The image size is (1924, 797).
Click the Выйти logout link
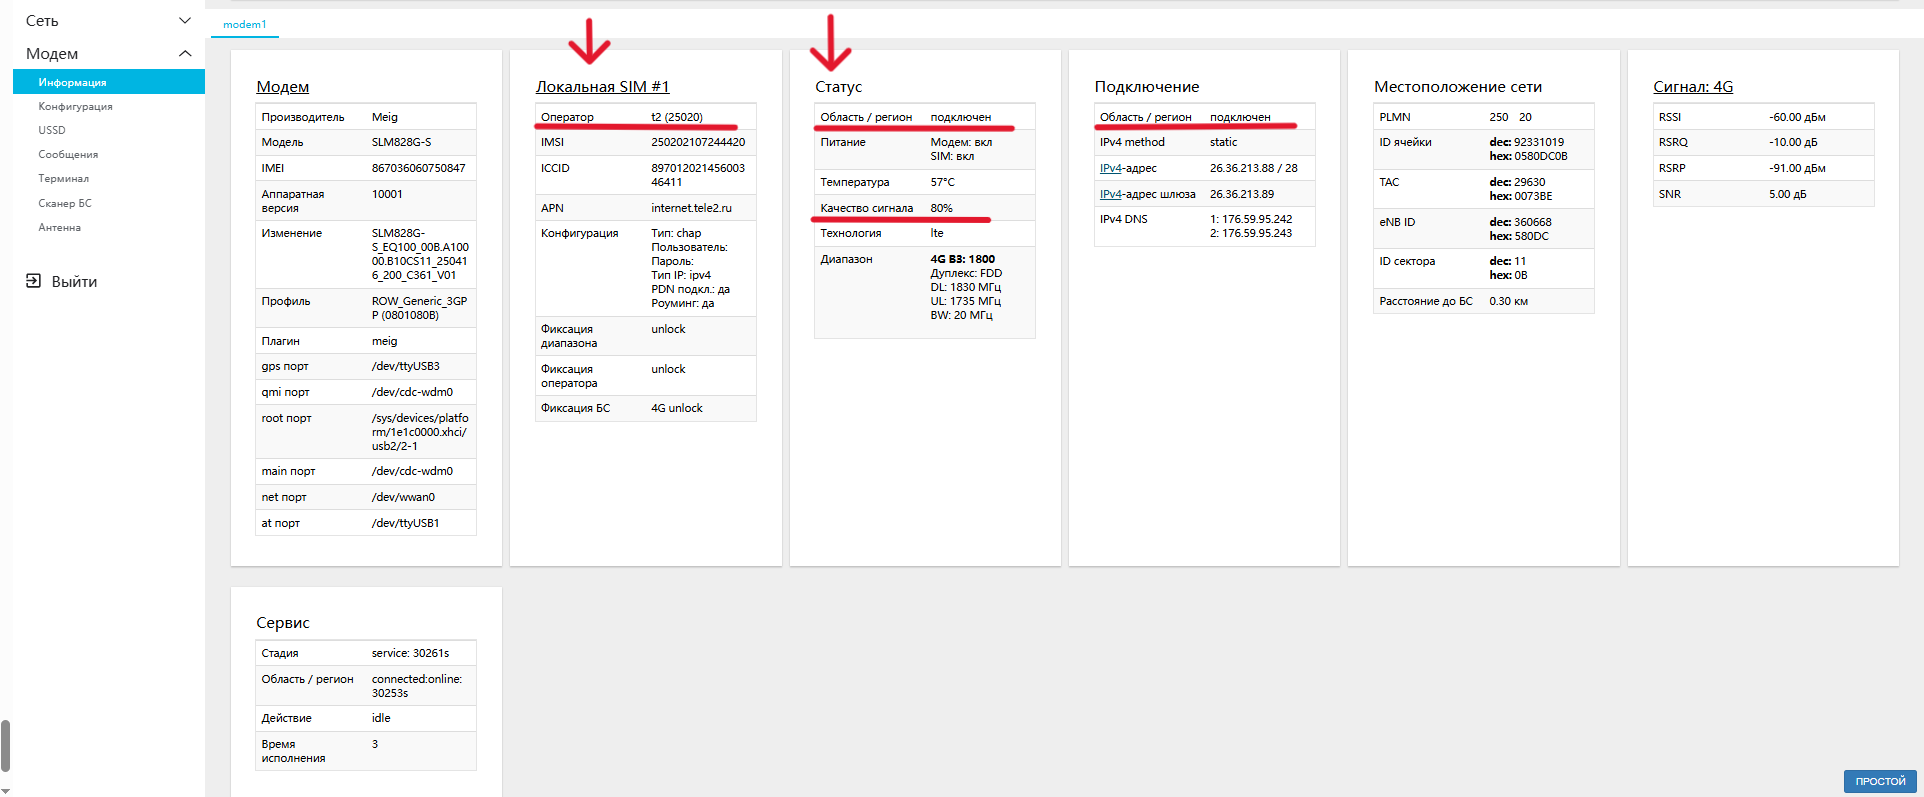pyautogui.click(x=74, y=281)
